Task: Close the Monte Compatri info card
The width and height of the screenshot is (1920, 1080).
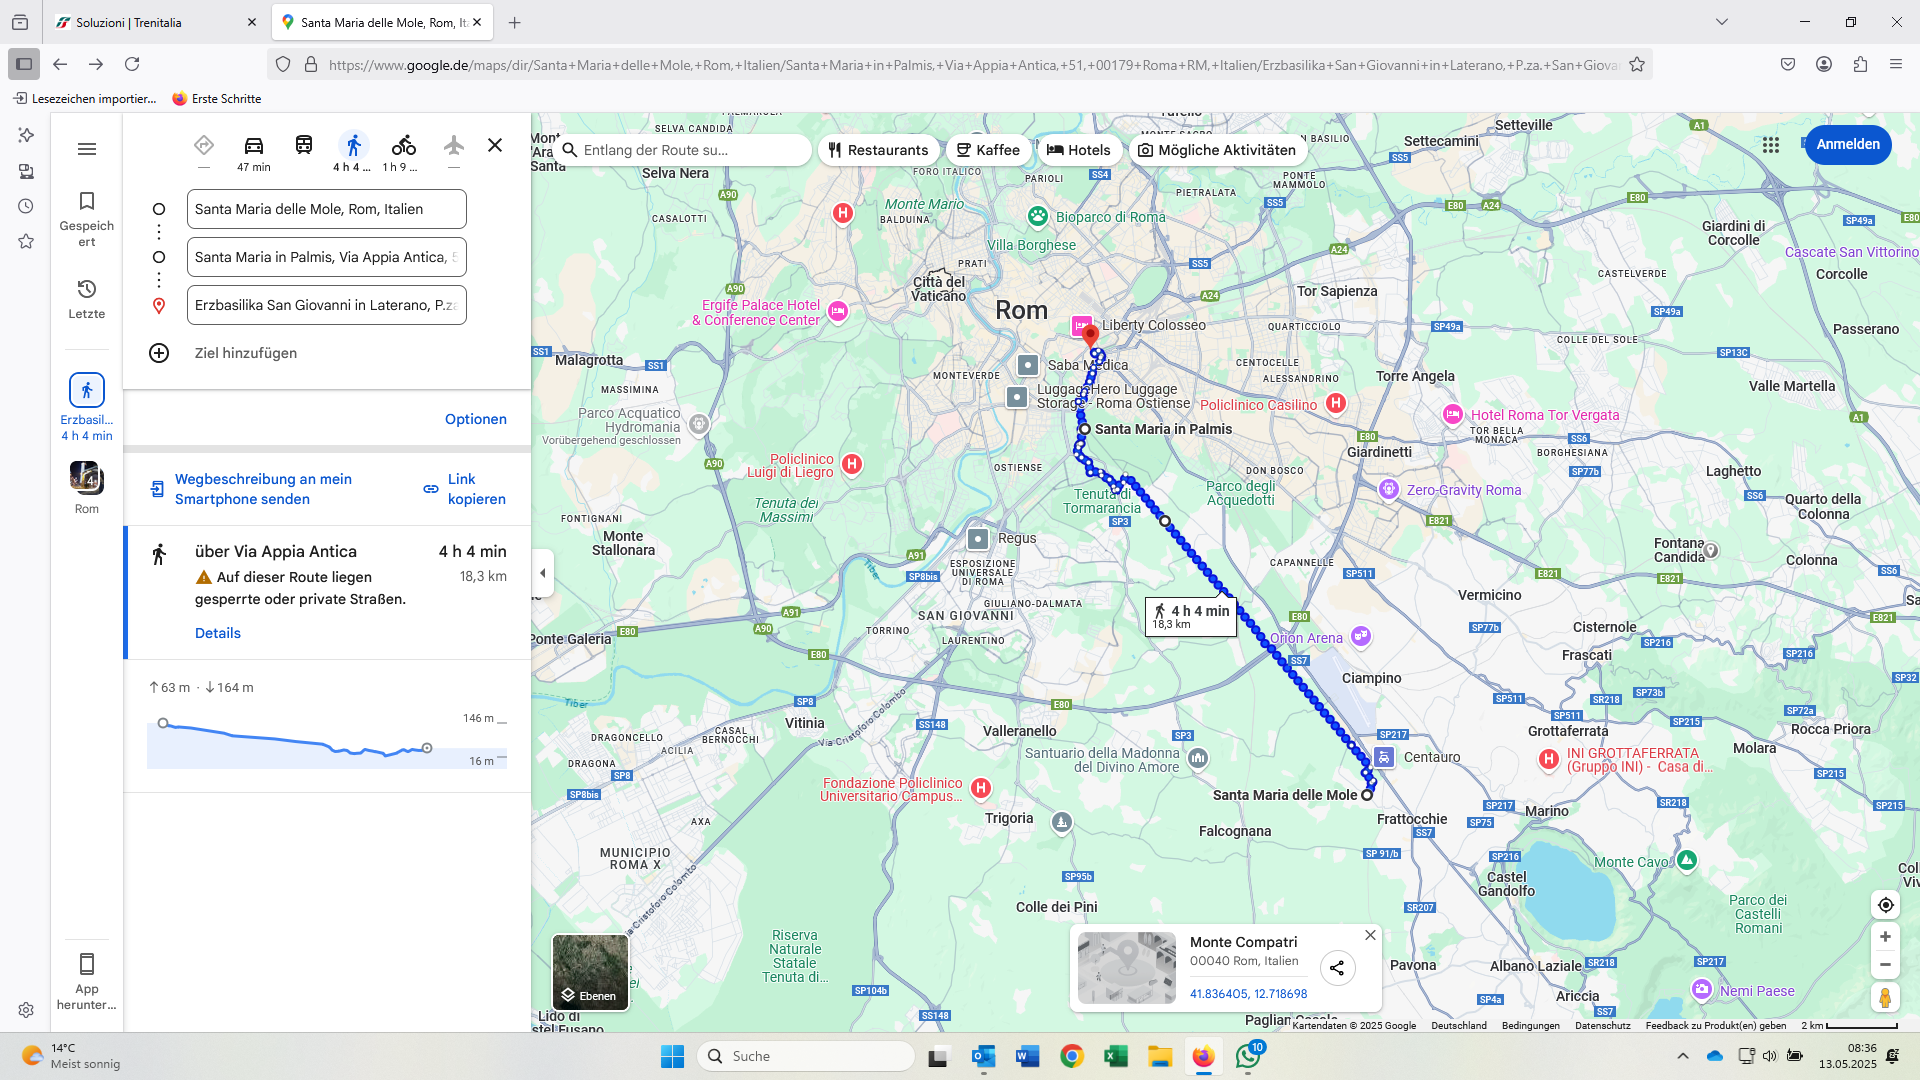Action: [x=1370, y=935]
